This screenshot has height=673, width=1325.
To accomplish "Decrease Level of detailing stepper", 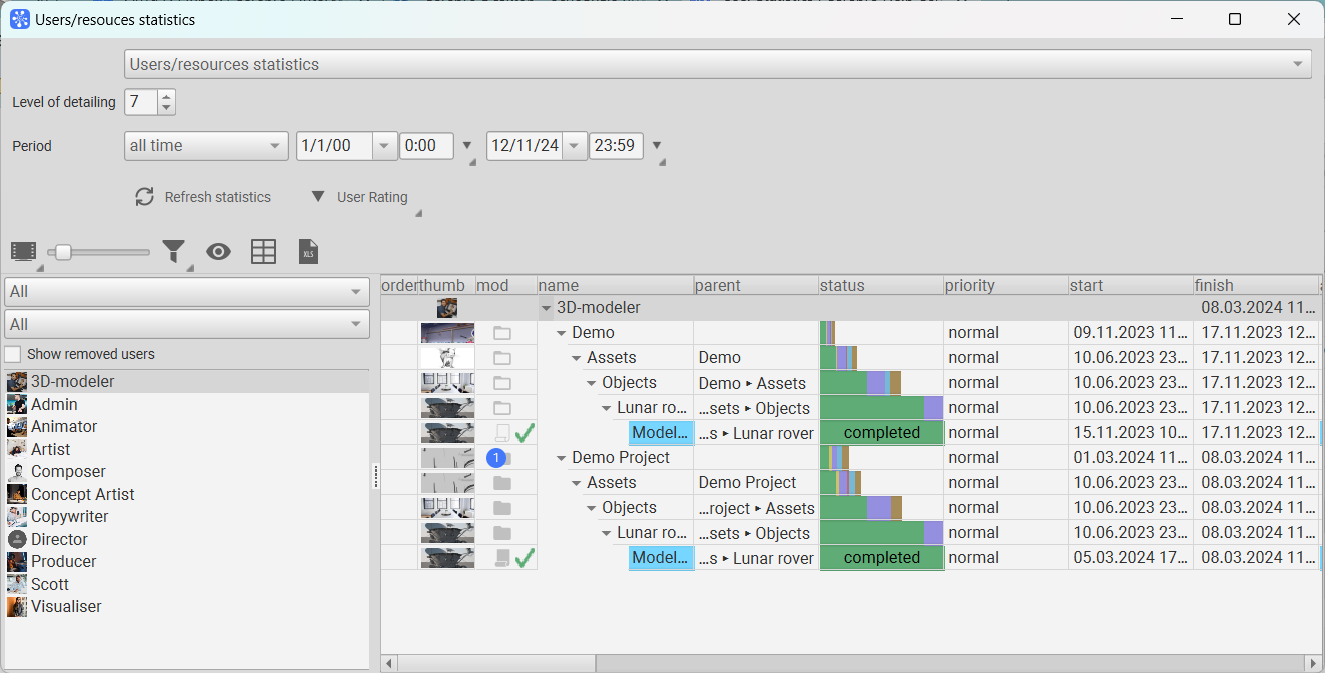I will pos(166,108).
